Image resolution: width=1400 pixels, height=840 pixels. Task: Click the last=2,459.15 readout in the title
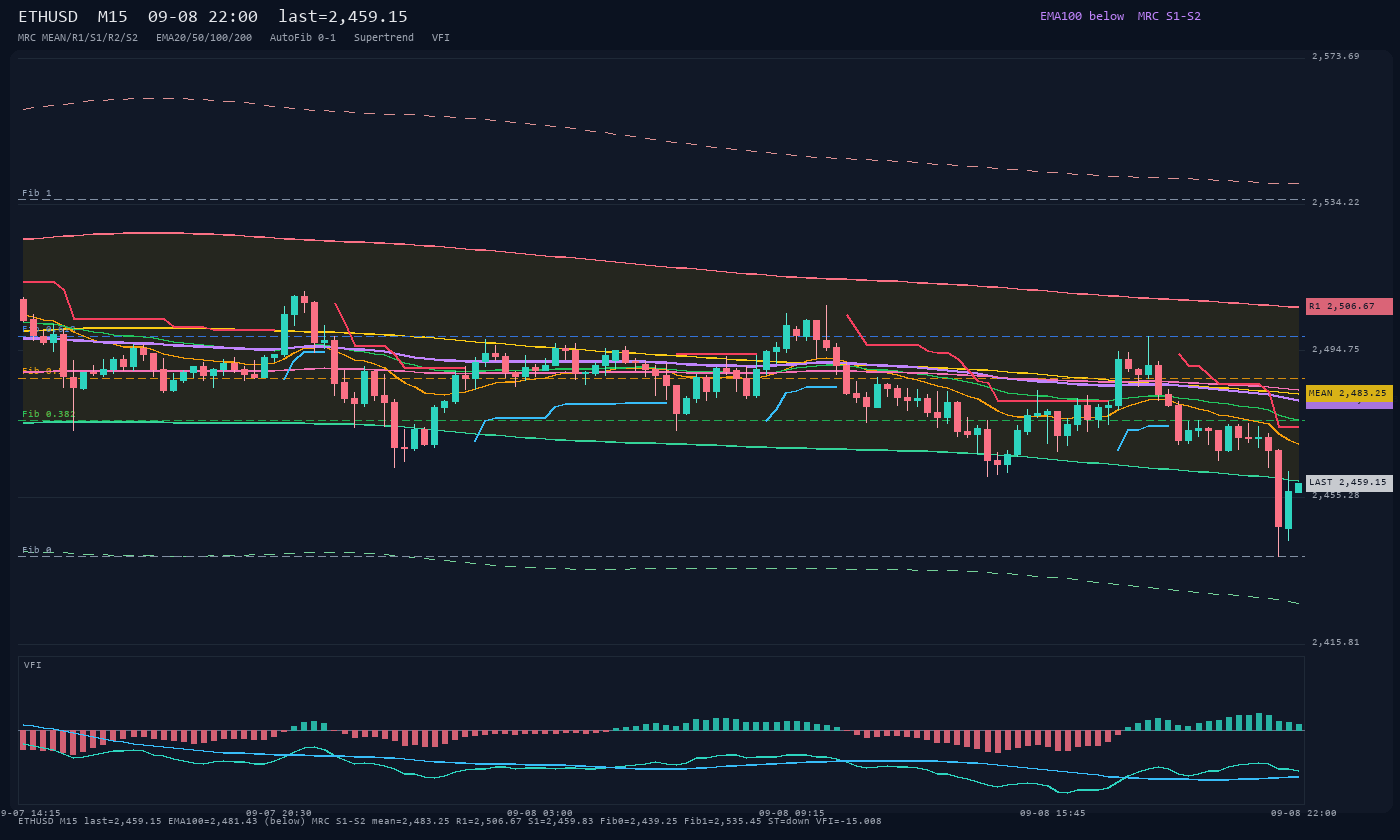tap(343, 17)
